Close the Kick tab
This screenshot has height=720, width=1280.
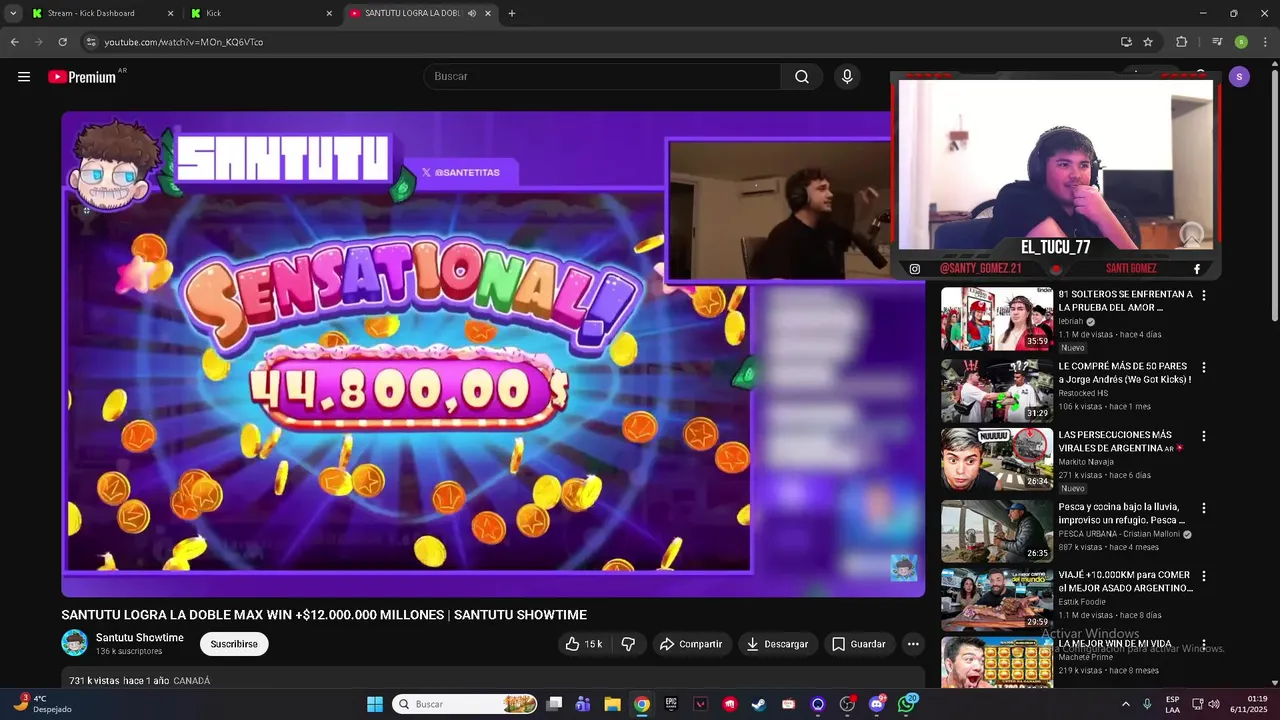tap(329, 13)
